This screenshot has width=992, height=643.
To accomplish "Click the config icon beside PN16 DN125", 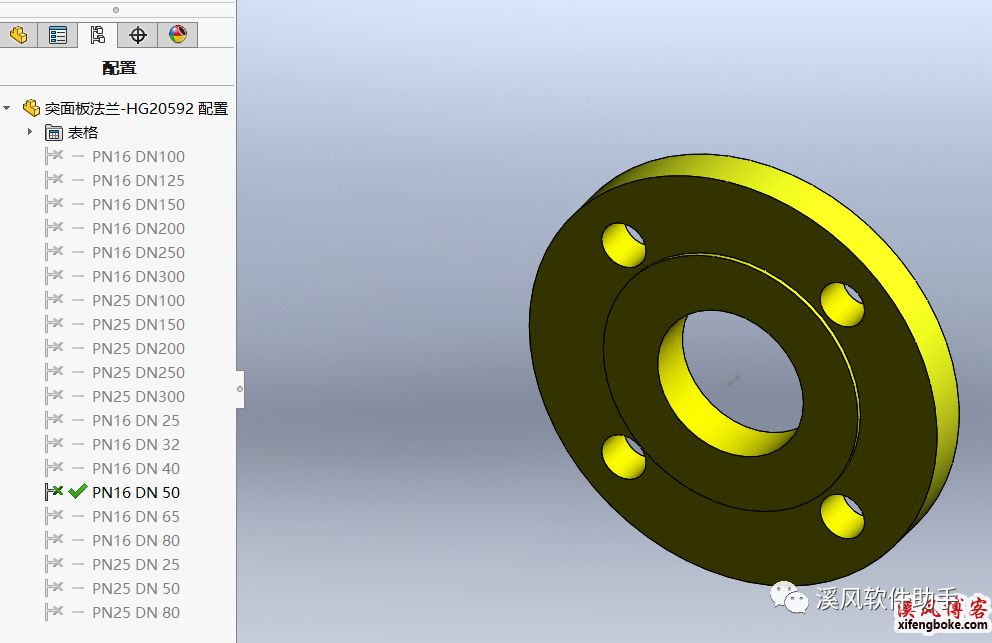I will pyautogui.click(x=54, y=180).
